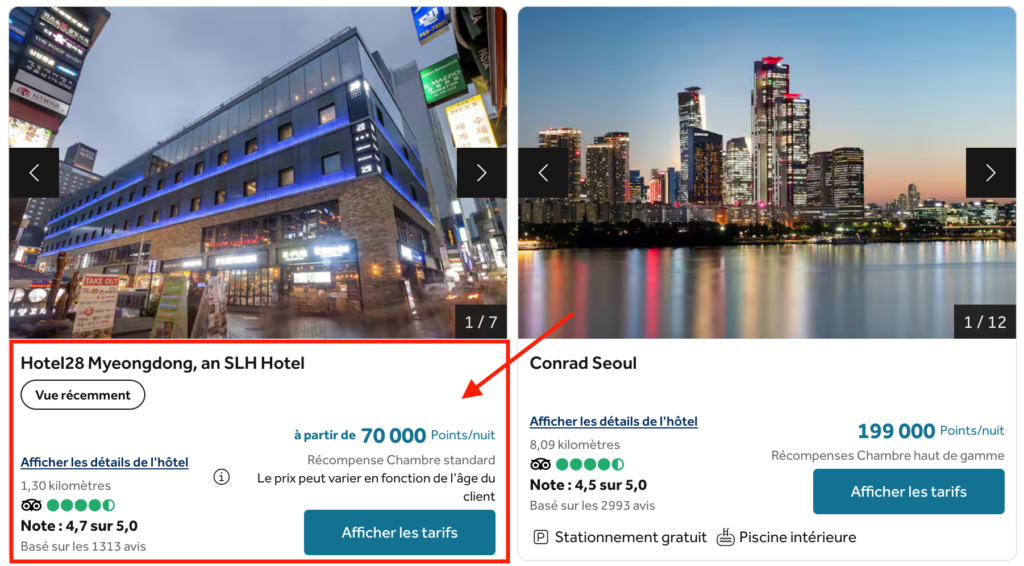Open Afficher les détails de l'hôtel for Conrad
The height and width of the screenshot is (566, 1024).
tap(613, 422)
